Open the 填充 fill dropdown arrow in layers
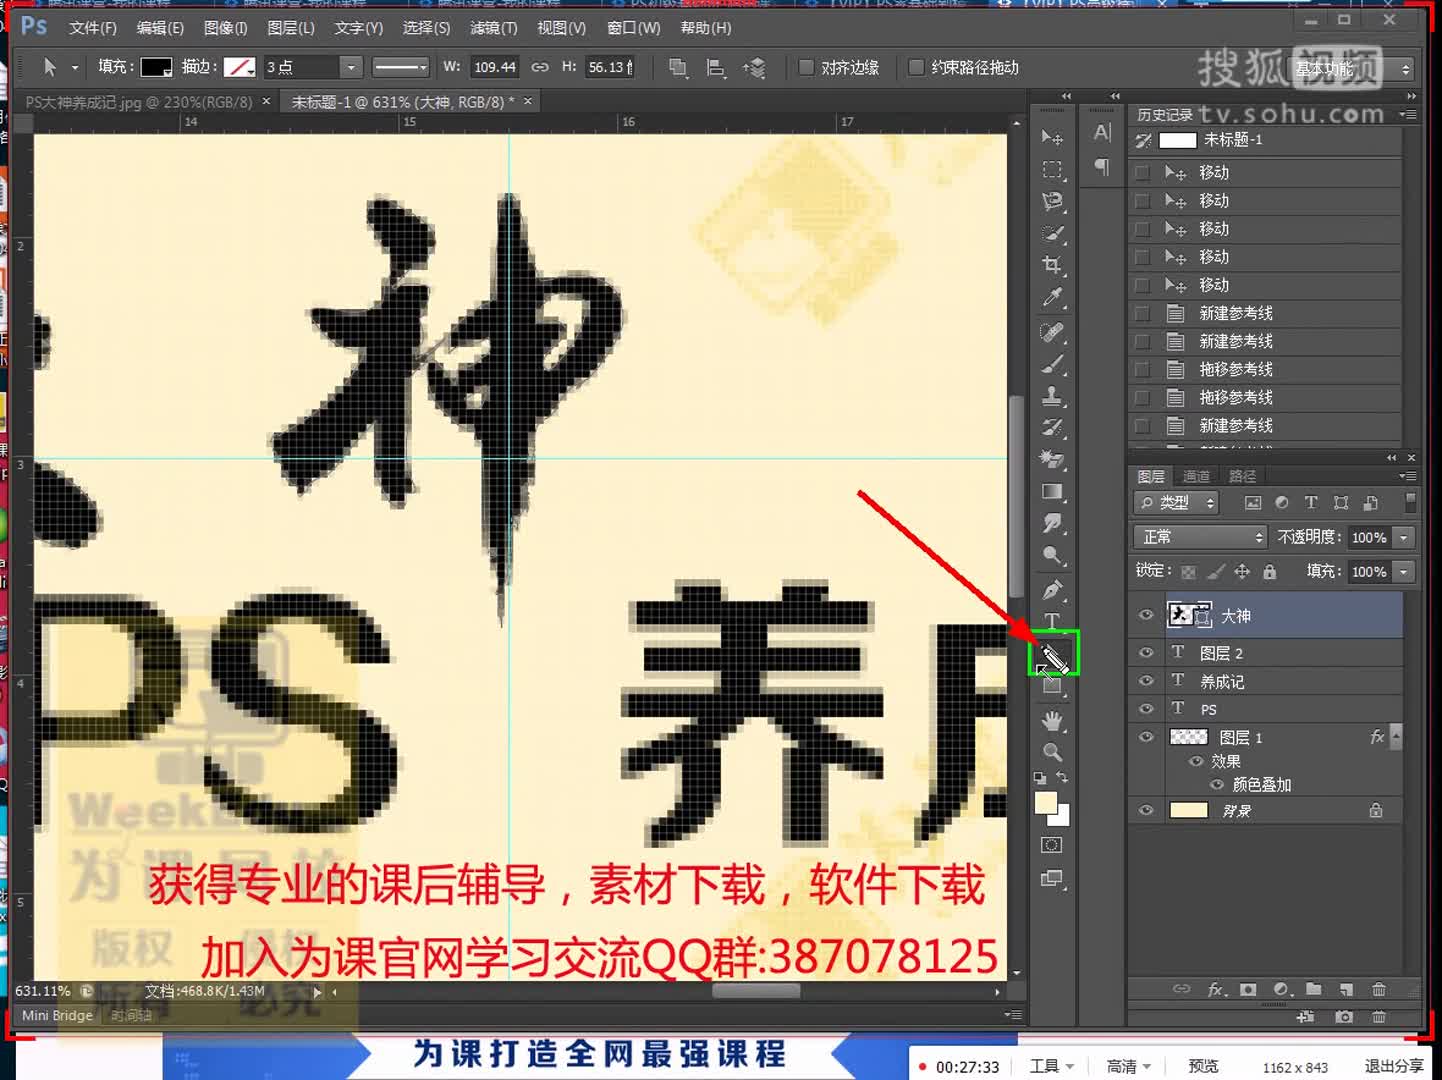 pyautogui.click(x=1404, y=571)
